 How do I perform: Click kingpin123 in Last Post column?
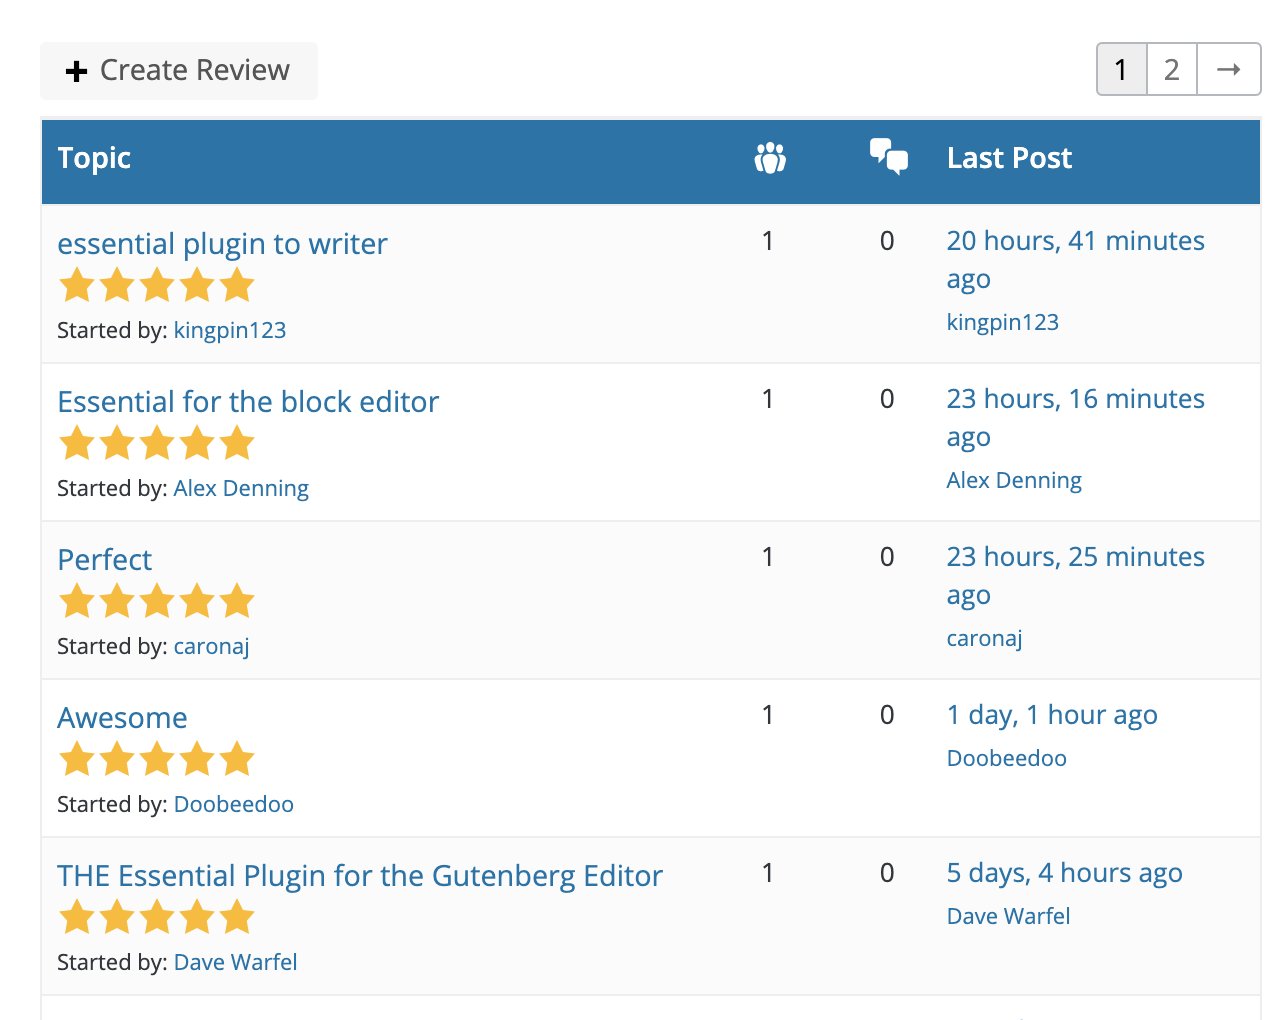point(1002,322)
